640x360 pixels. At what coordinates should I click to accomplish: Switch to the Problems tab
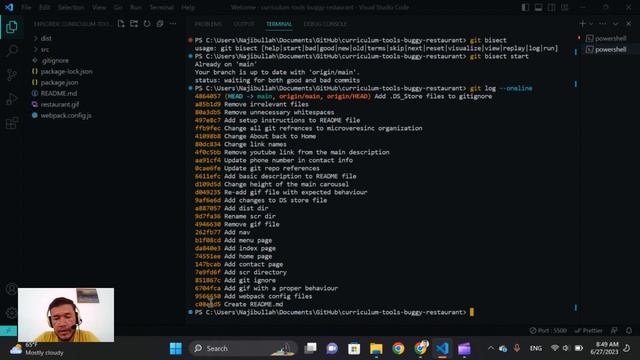click(x=208, y=24)
